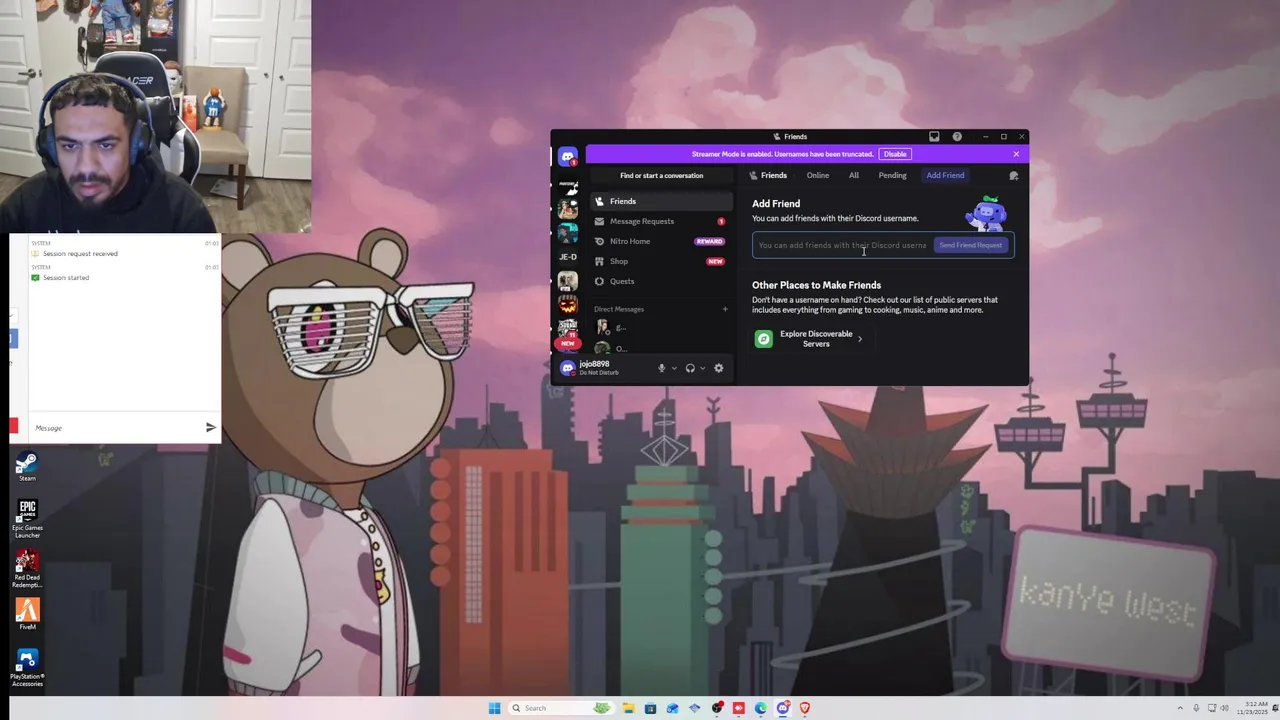Select 'Session request received' log entry
Image resolution: width=1280 pixels, height=720 pixels.
pos(80,254)
